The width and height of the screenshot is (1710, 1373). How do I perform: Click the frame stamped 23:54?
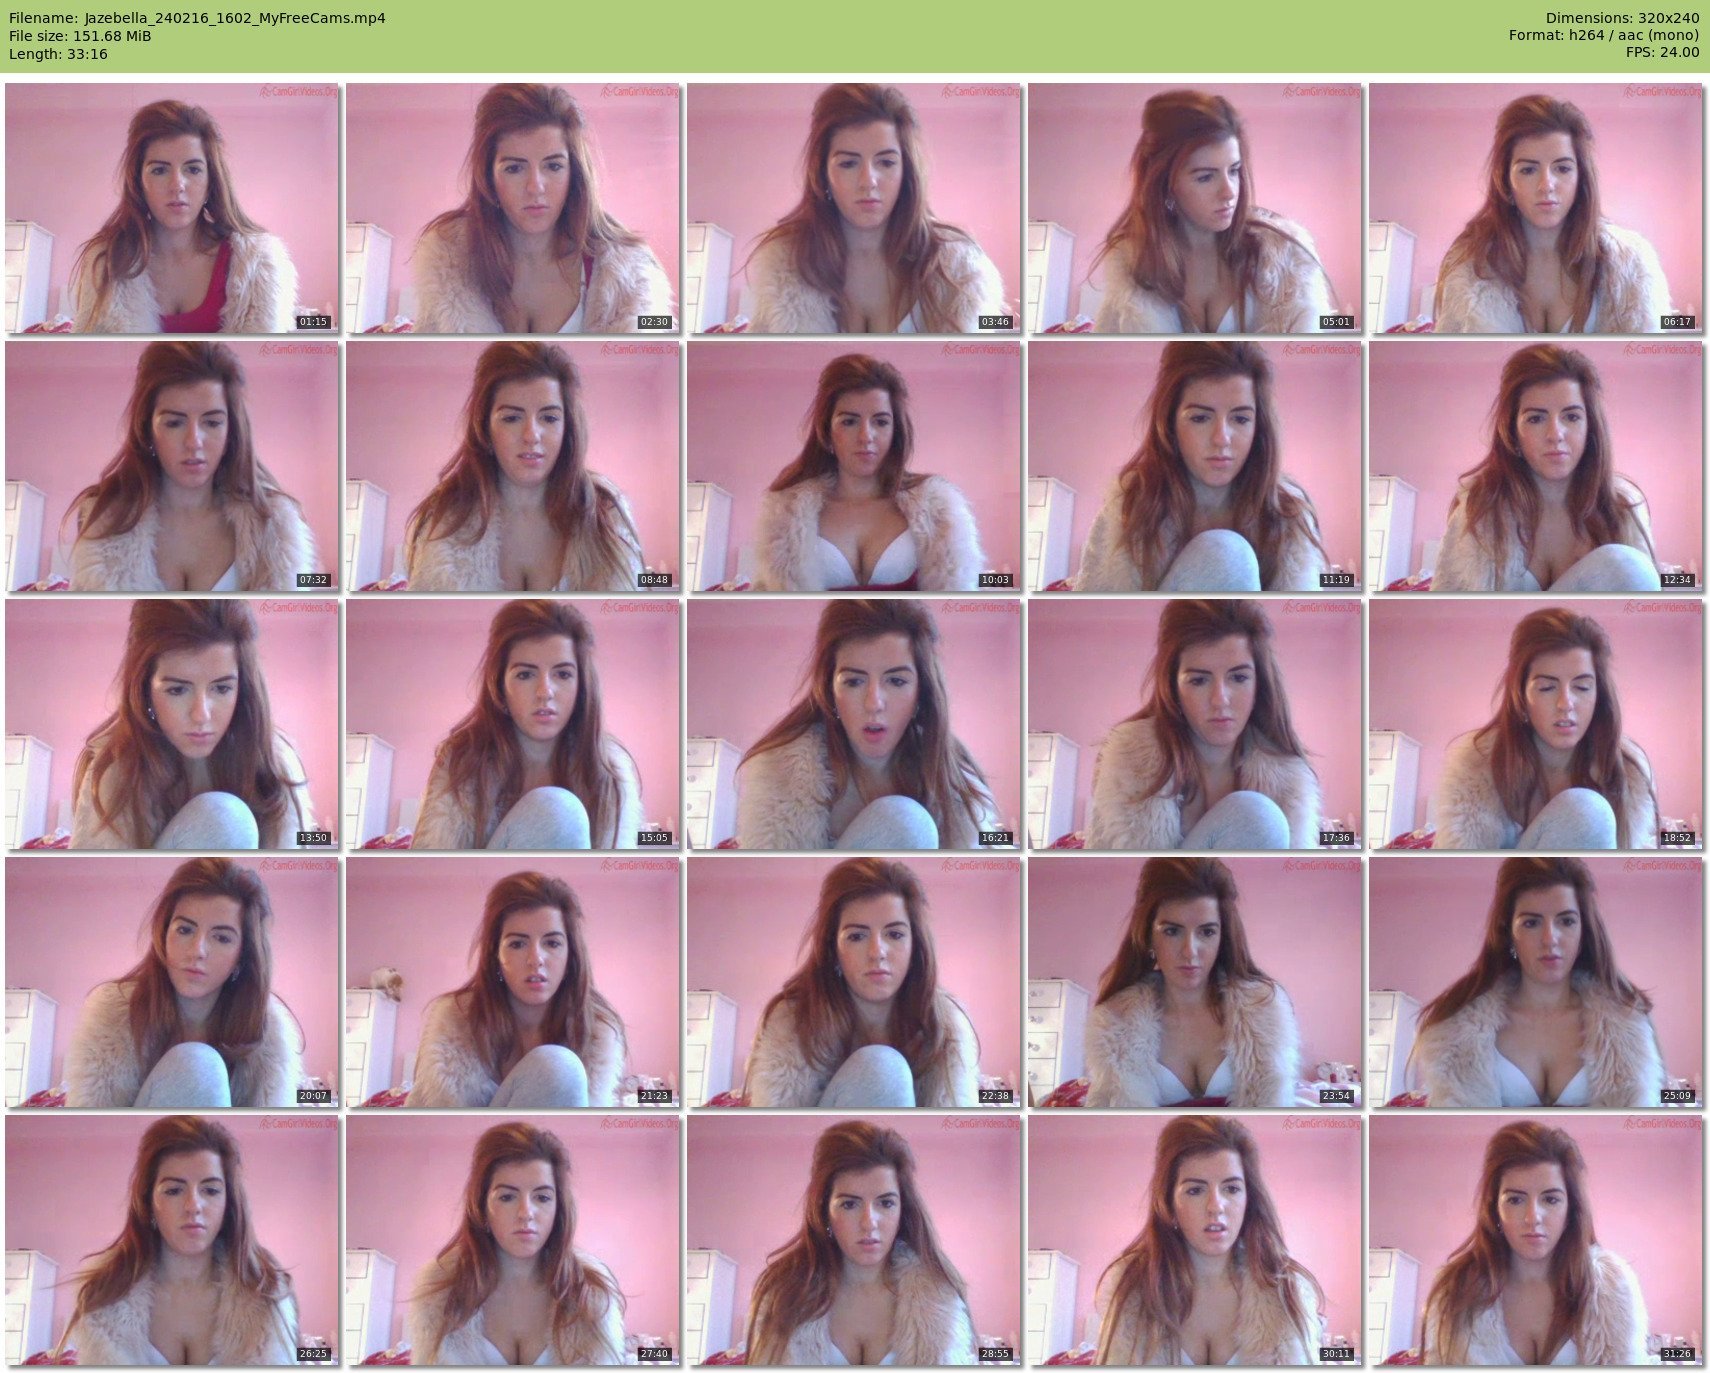[x=1195, y=982]
